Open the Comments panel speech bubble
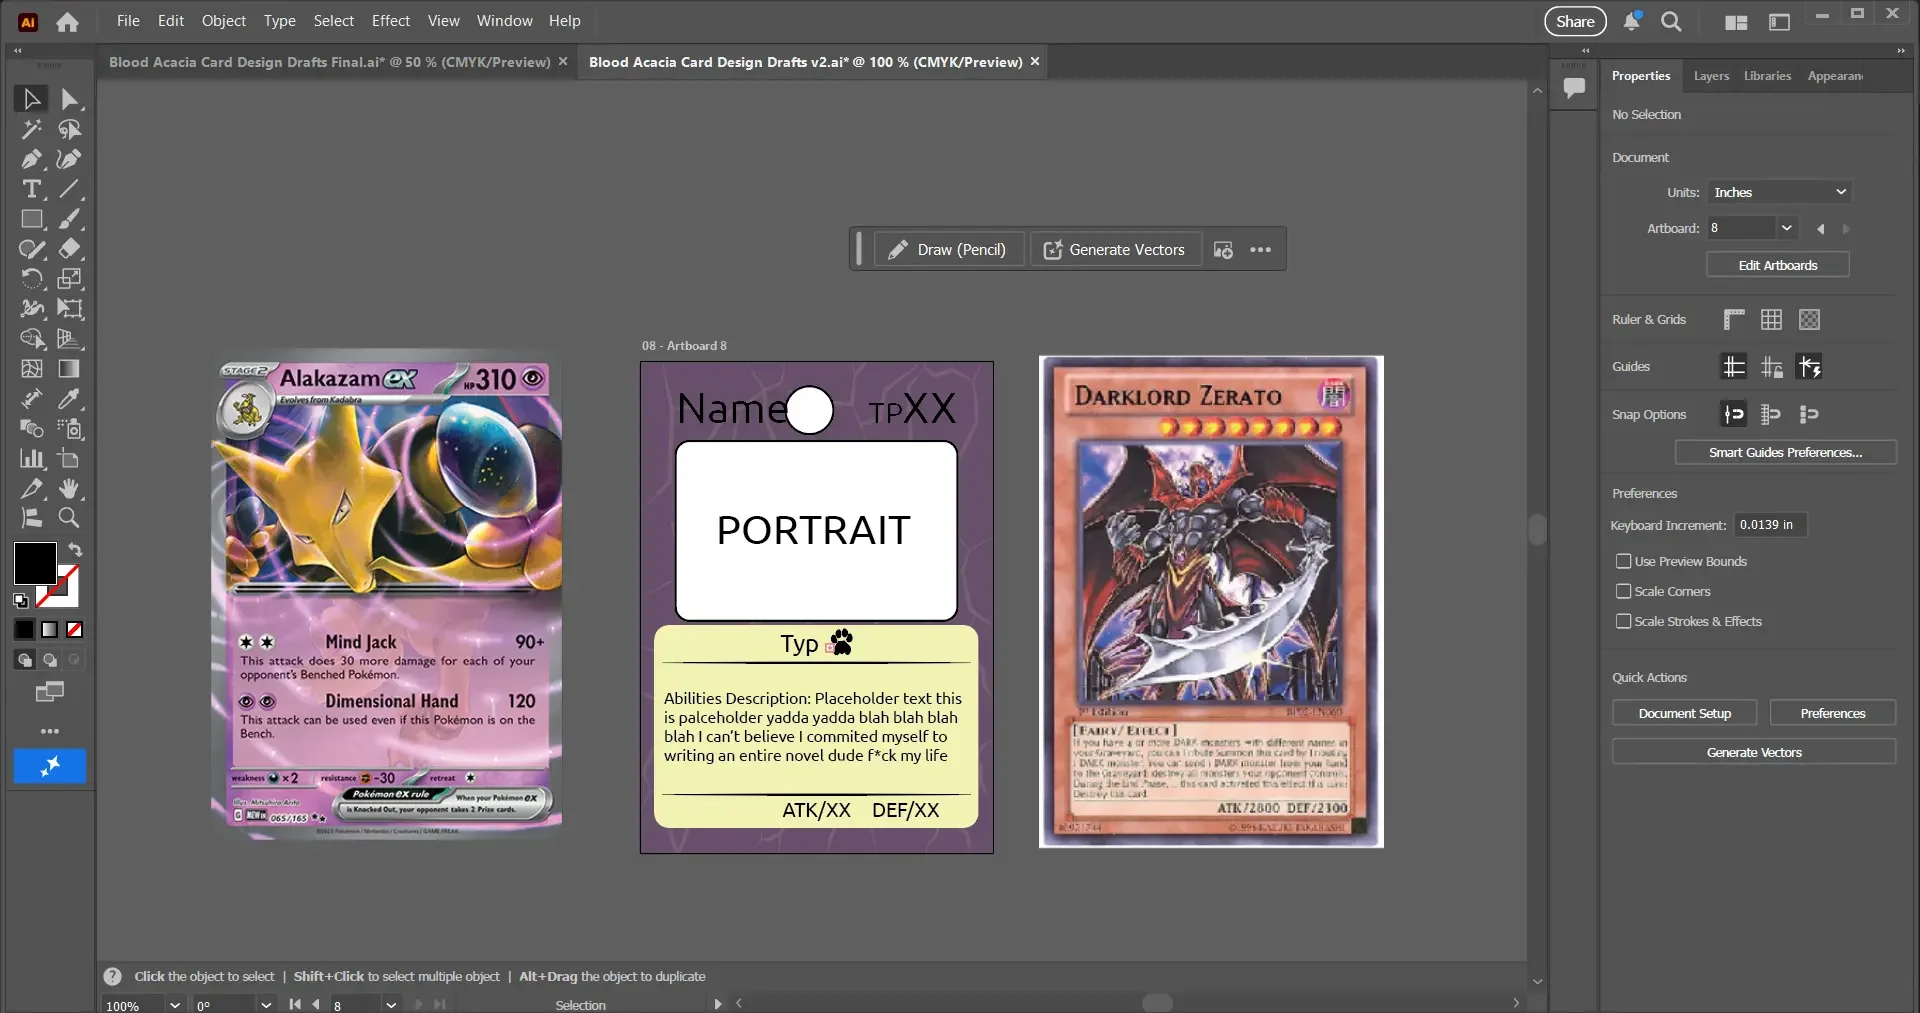This screenshot has height=1013, width=1920. pyautogui.click(x=1574, y=88)
